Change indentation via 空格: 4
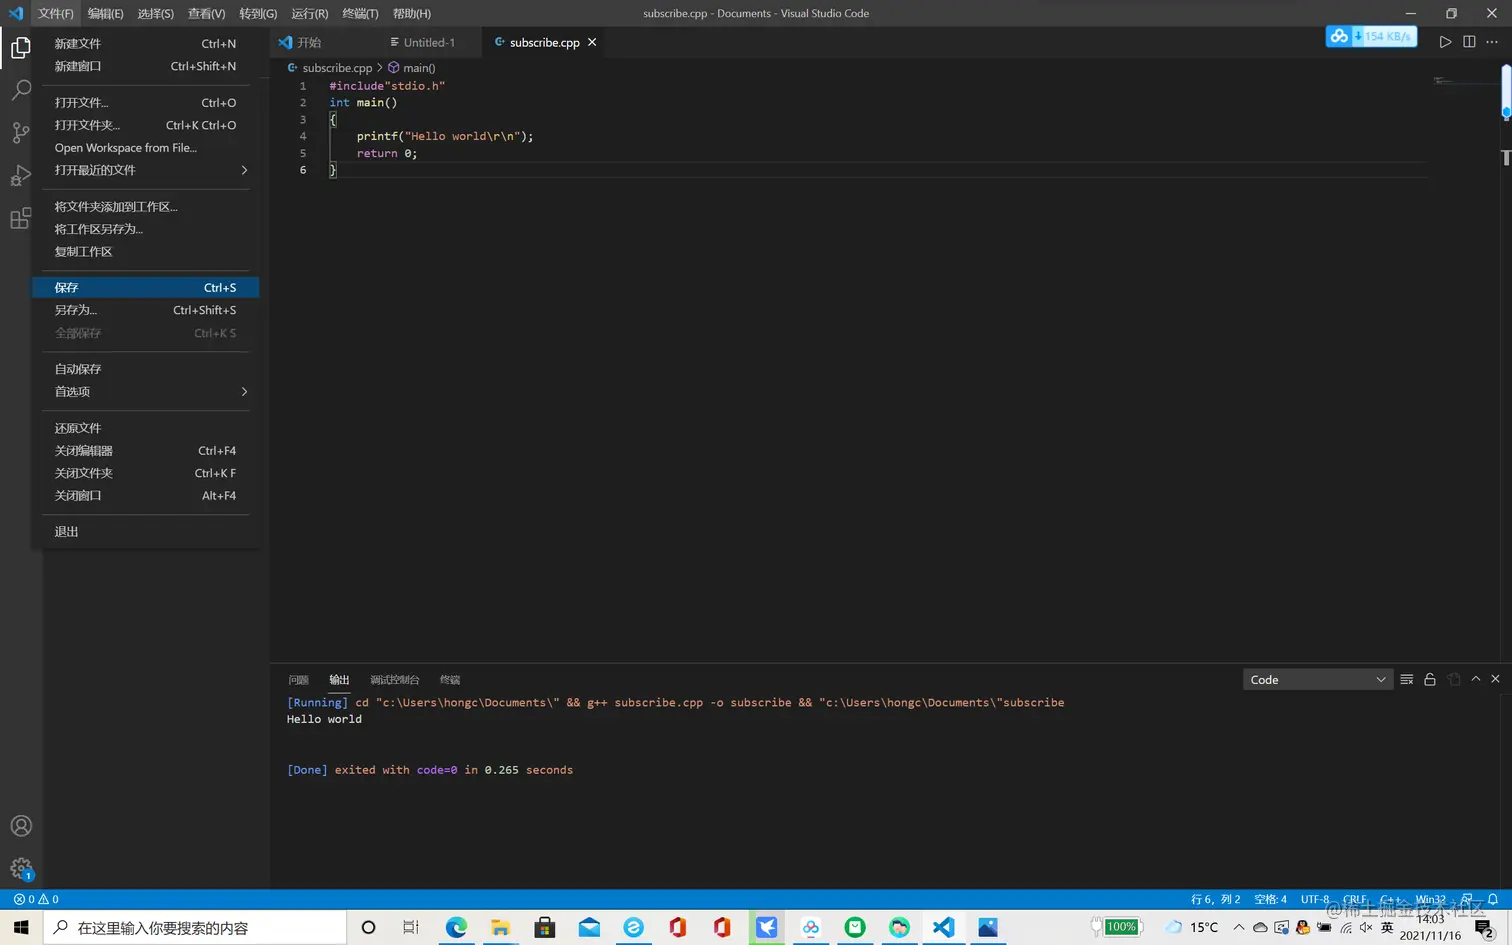Image resolution: width=1512 pixels, height=945 pixels. point(1270,899)
